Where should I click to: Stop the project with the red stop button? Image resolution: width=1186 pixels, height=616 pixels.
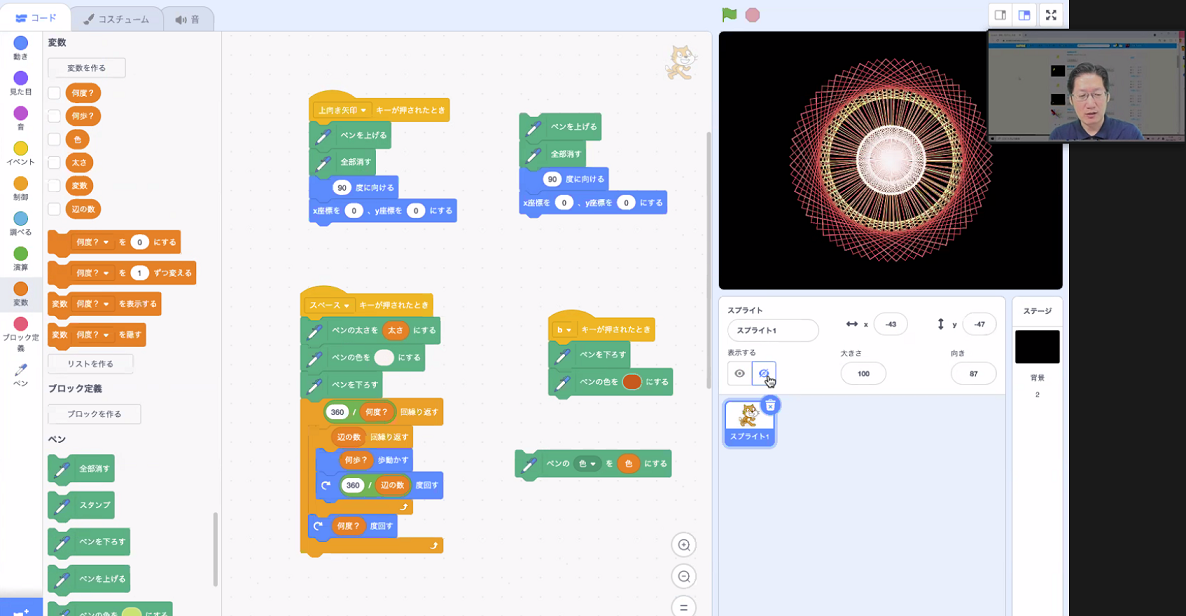tap(753, 15)
